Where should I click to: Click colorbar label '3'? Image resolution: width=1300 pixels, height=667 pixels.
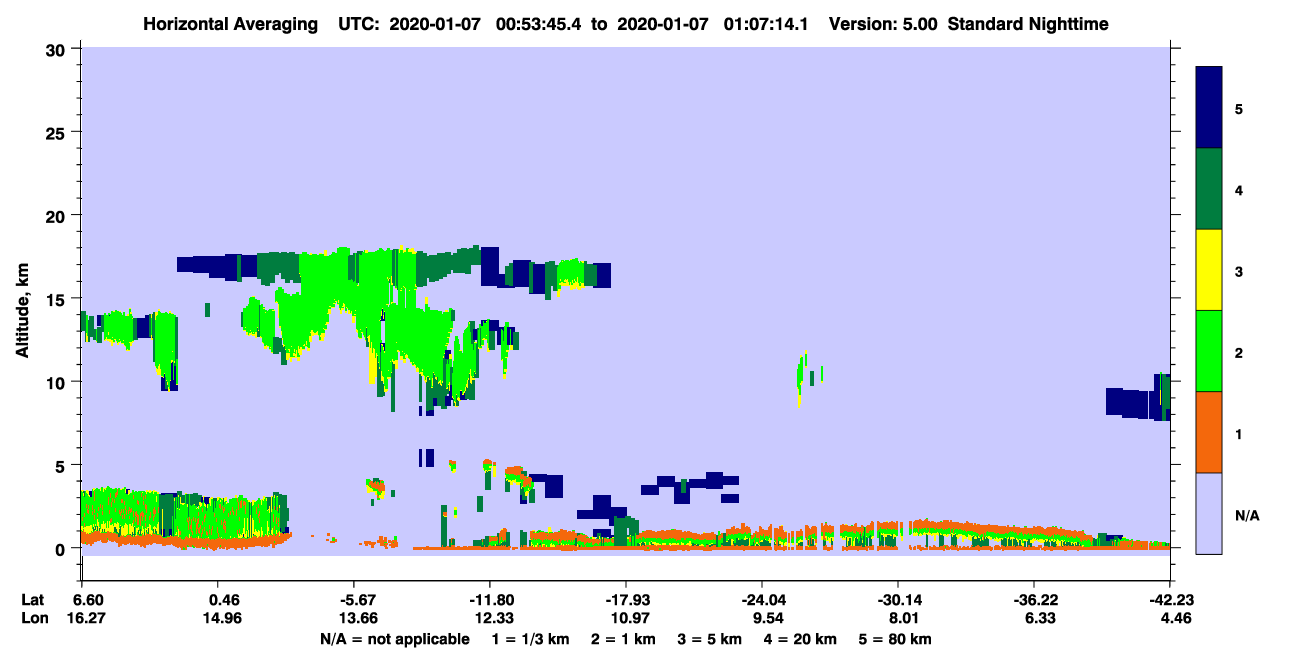pyautogui.click(x=1239, y=271)
